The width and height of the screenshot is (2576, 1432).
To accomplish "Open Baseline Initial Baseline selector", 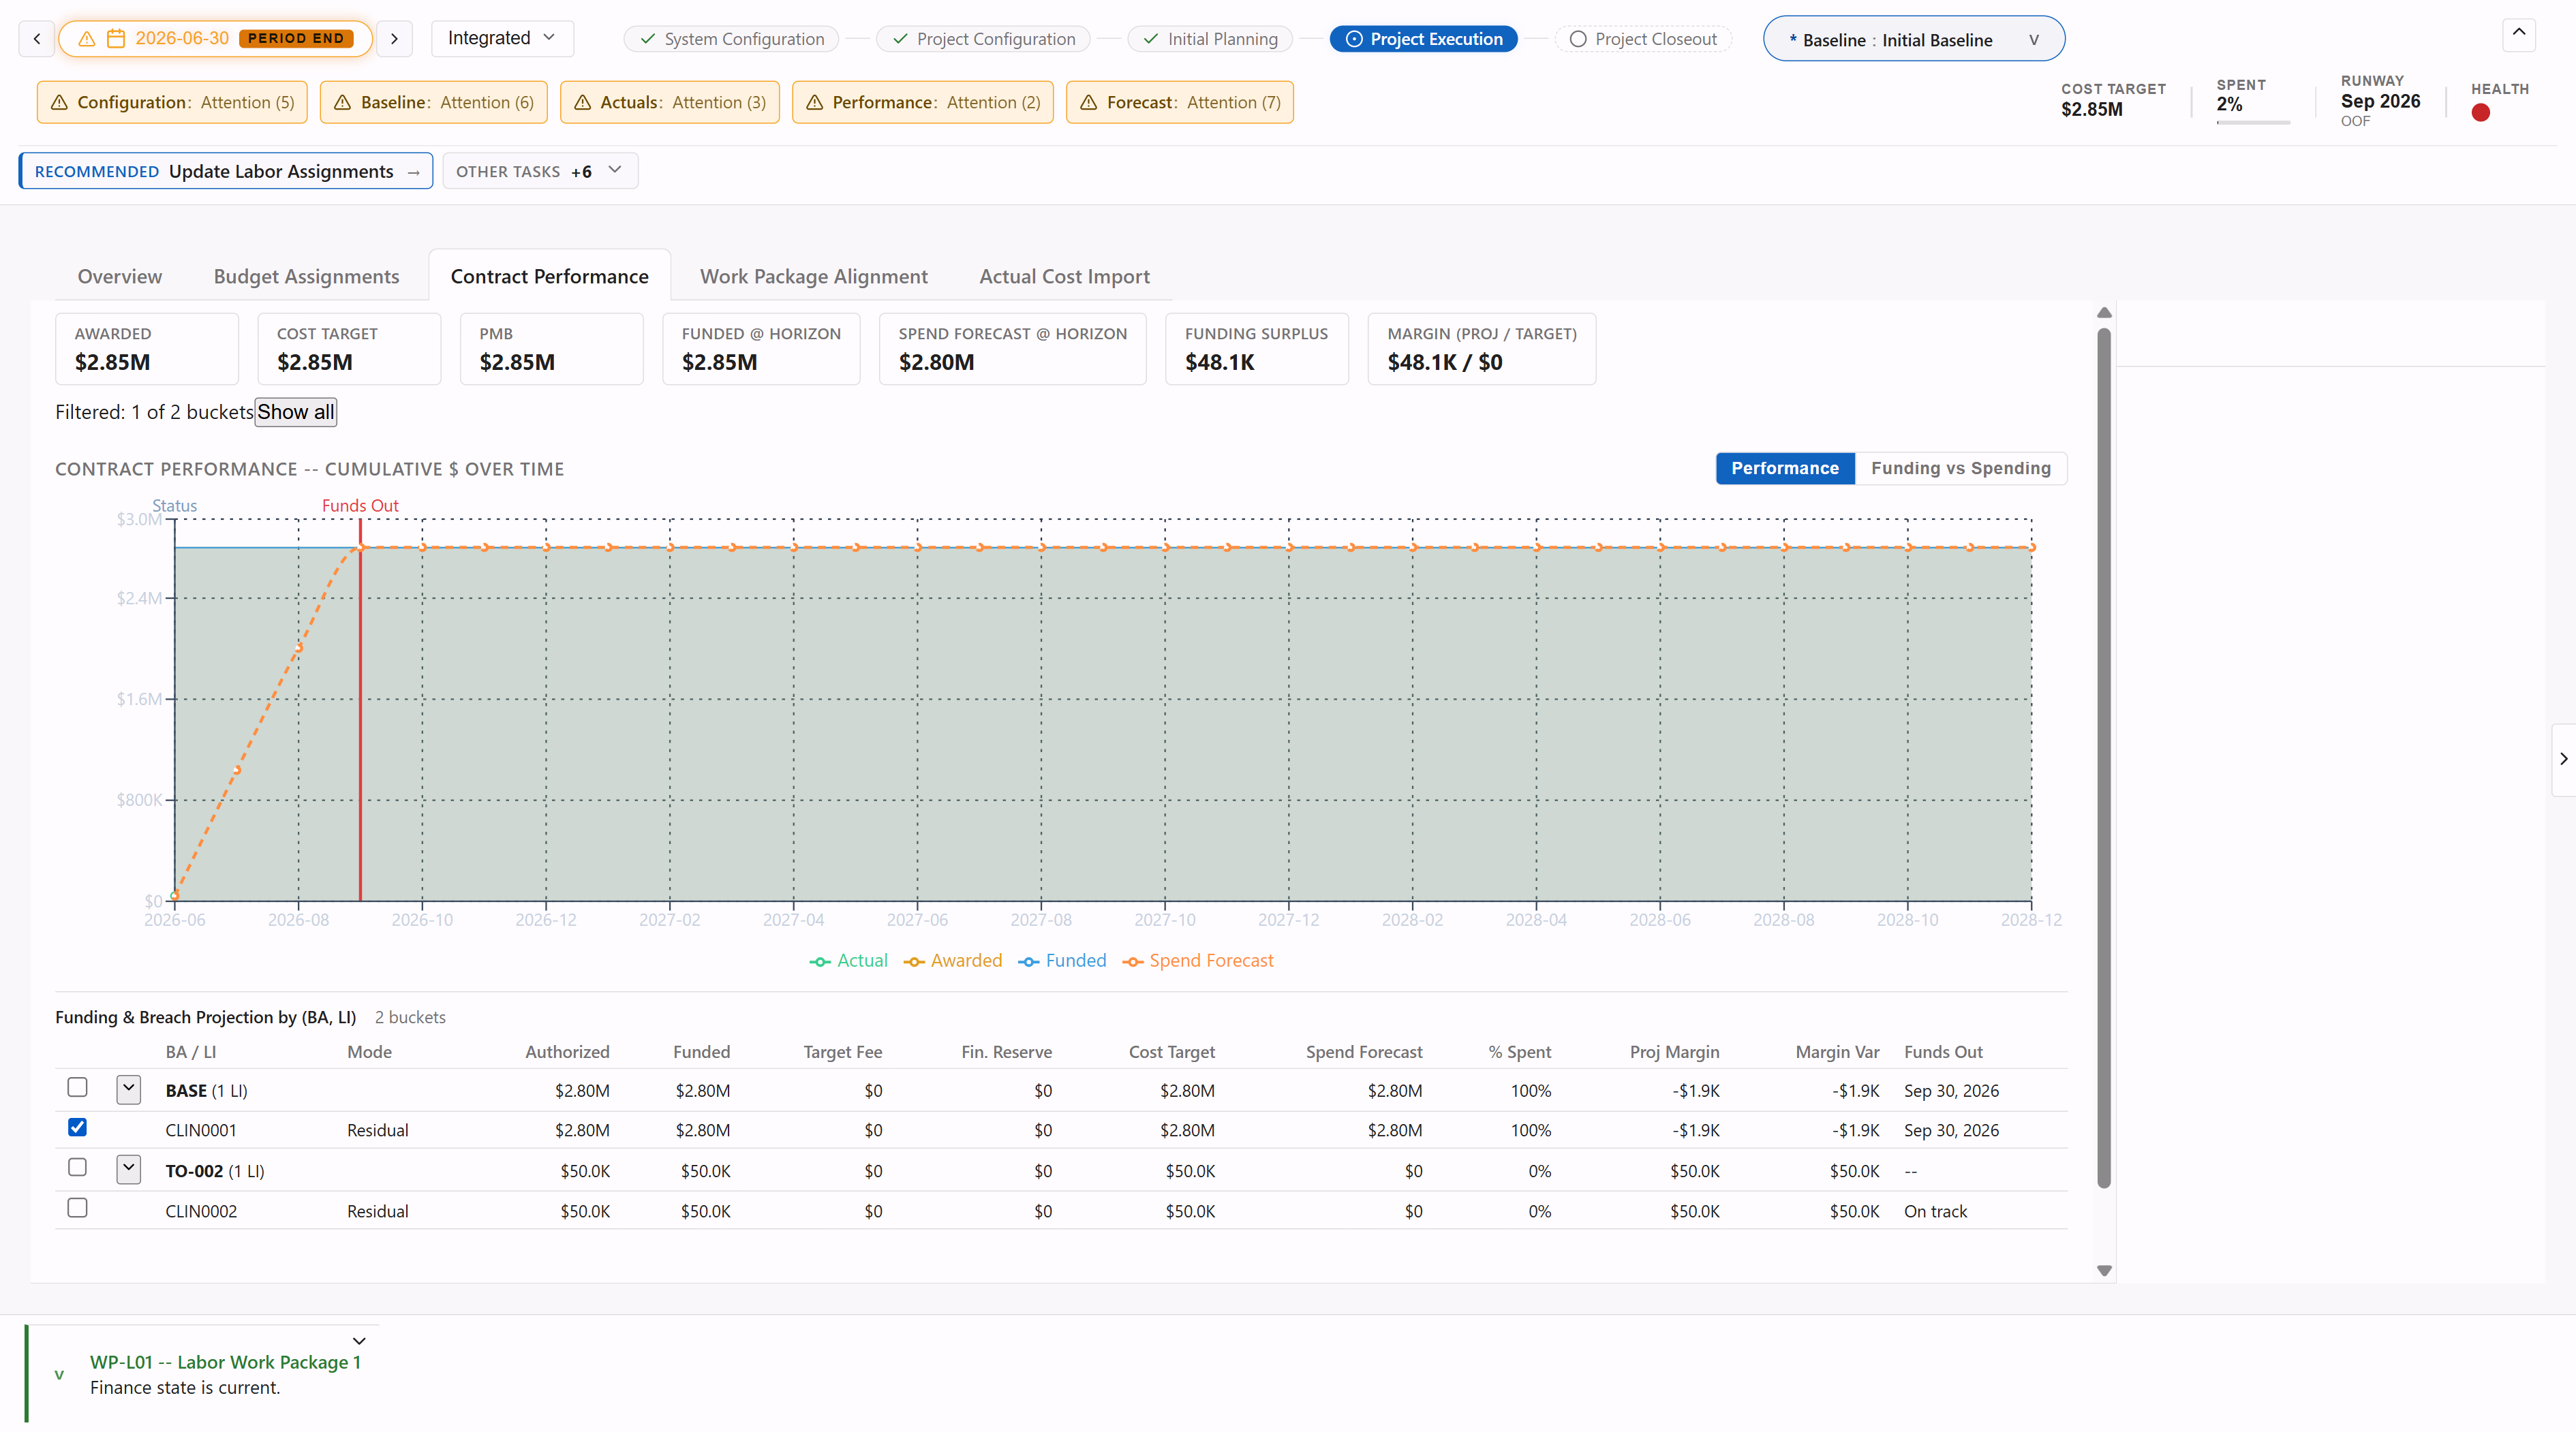I will point(1914,39).
